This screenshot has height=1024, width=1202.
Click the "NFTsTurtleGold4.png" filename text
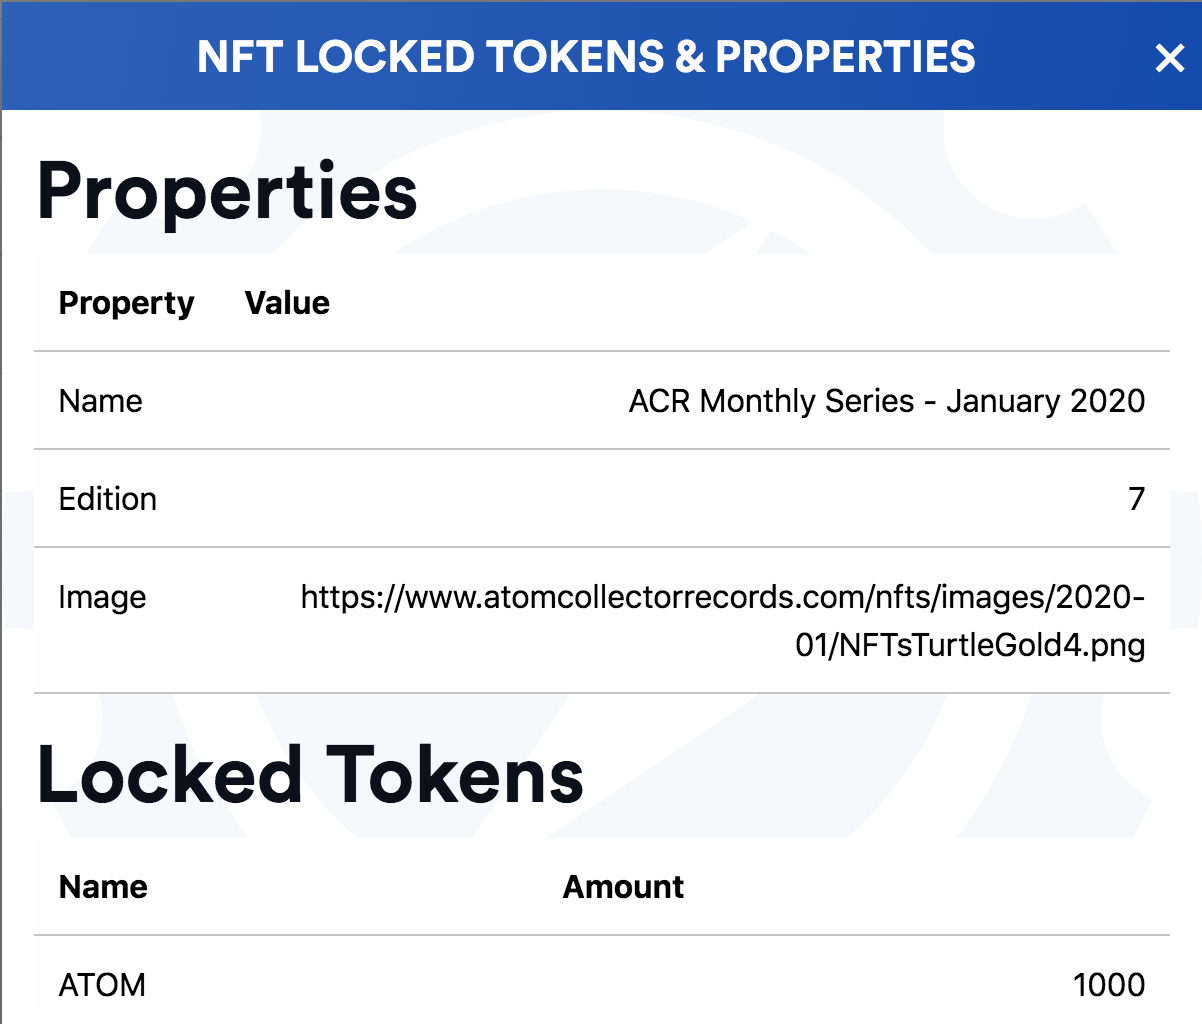991,645
